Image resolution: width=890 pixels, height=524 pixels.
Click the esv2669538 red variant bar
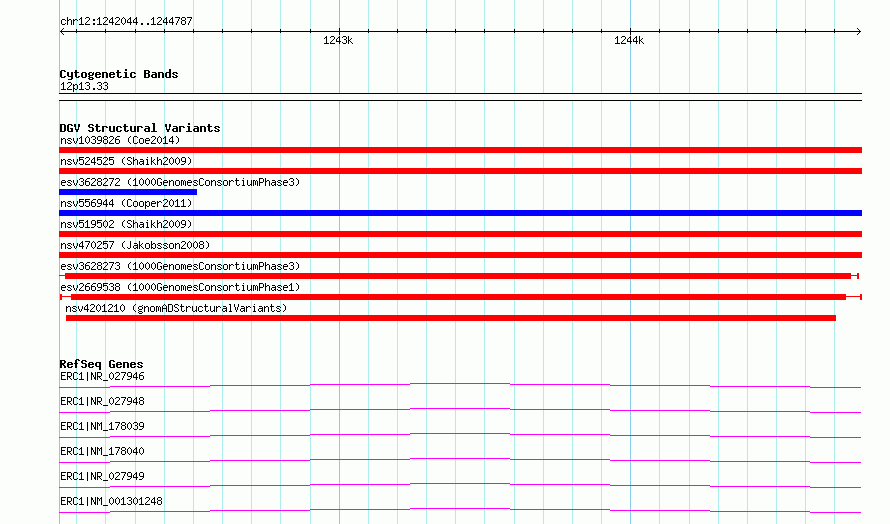461,297
